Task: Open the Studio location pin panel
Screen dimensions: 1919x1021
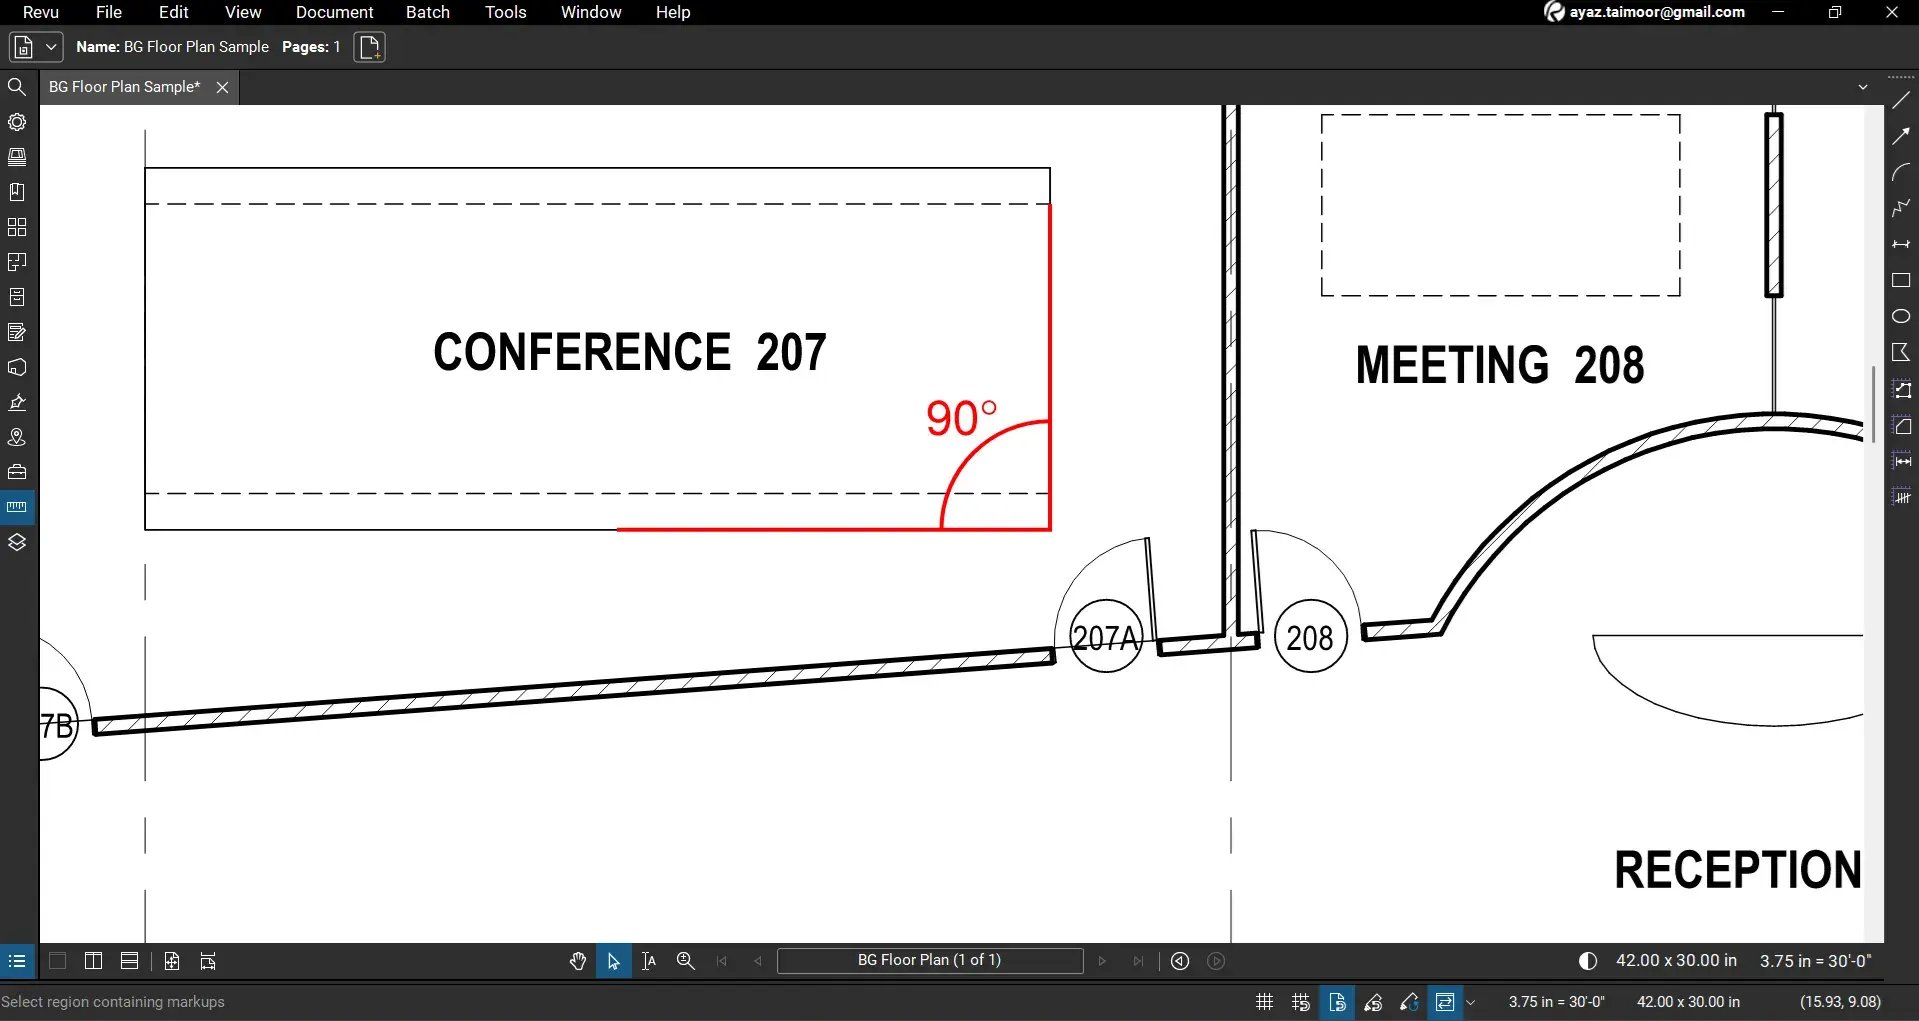Action: pos(17,437)
